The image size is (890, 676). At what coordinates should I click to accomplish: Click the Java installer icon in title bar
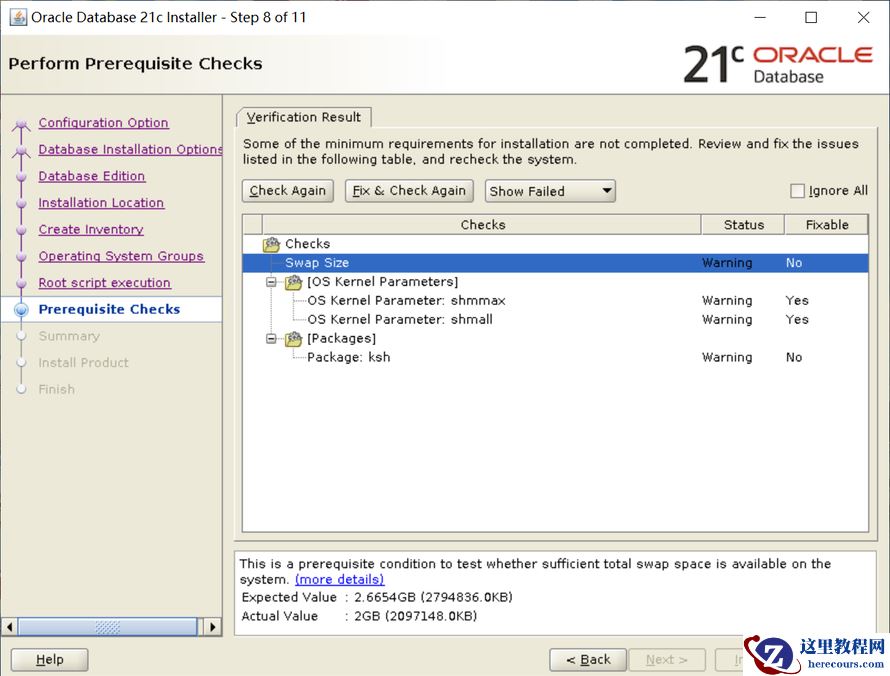coord(18,18)
